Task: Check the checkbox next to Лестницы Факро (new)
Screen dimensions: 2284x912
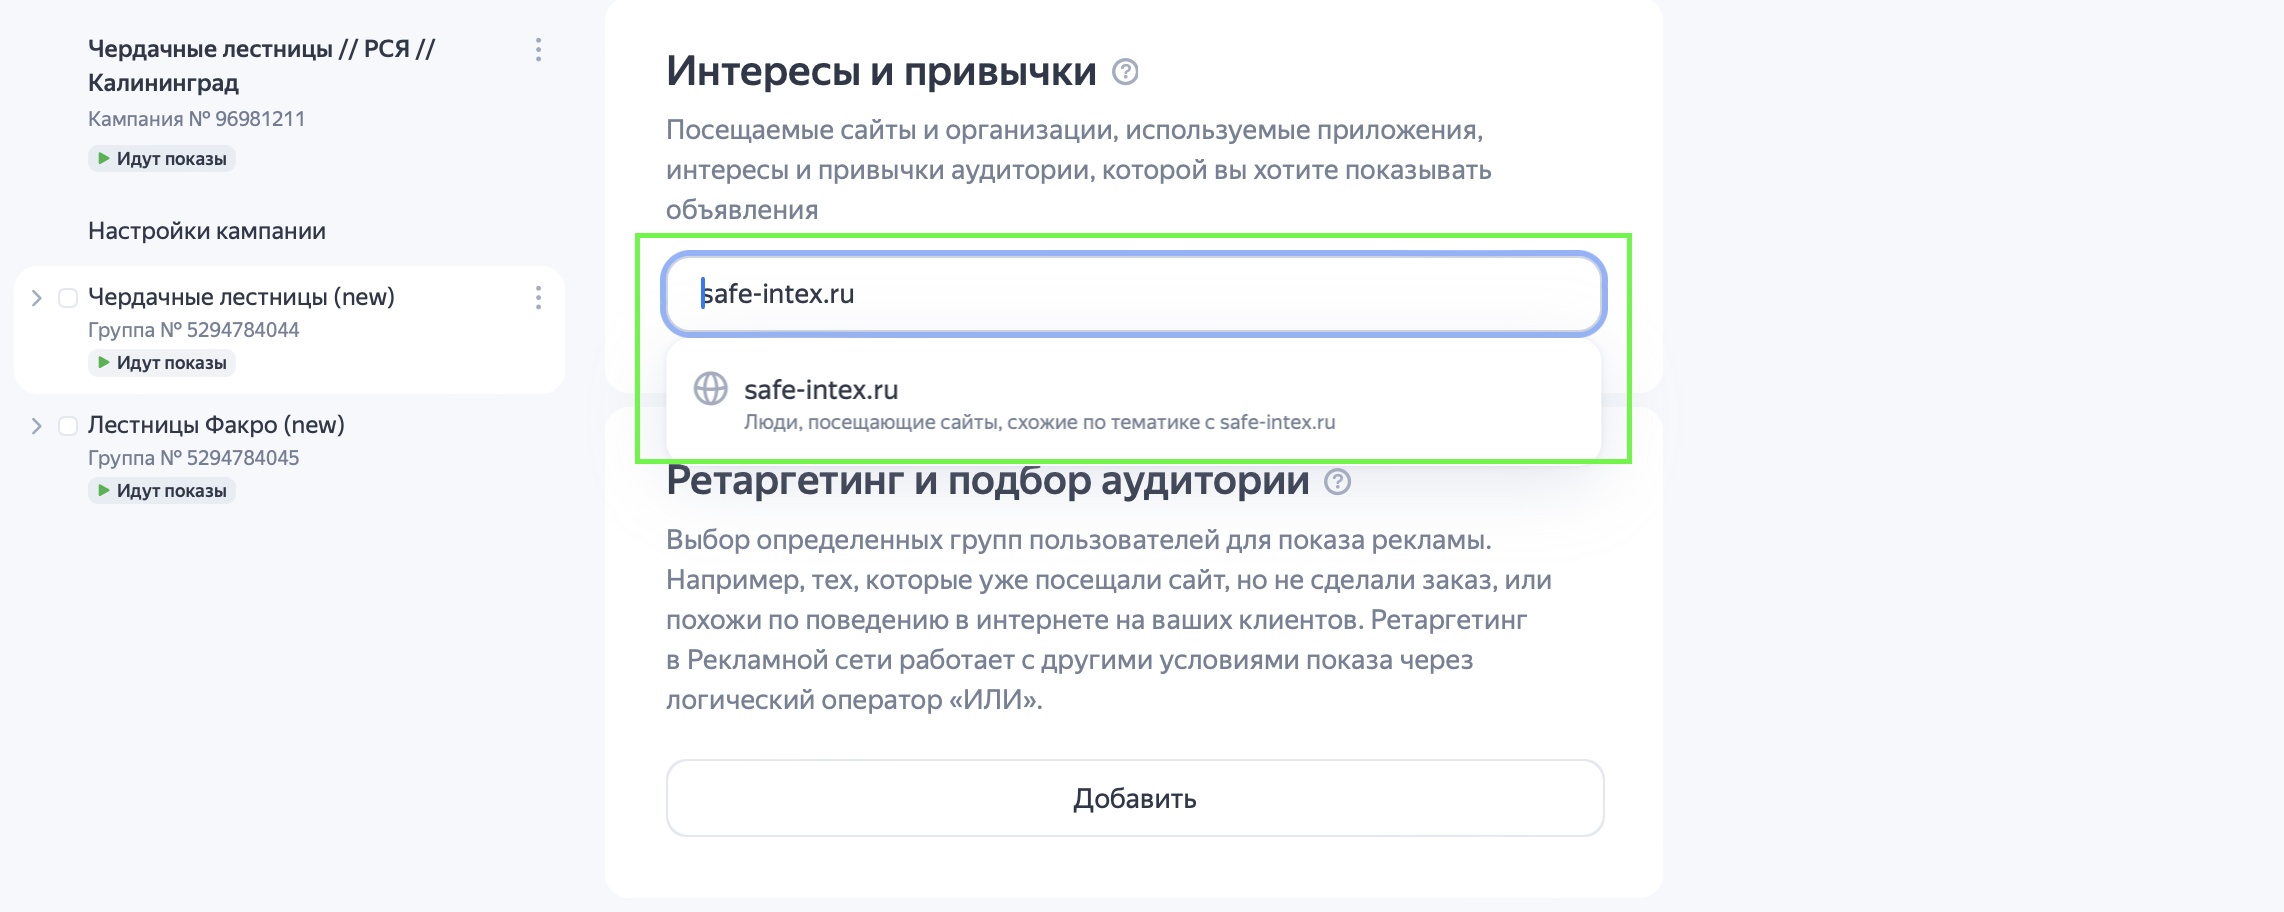Action: (x=66, y=424)
